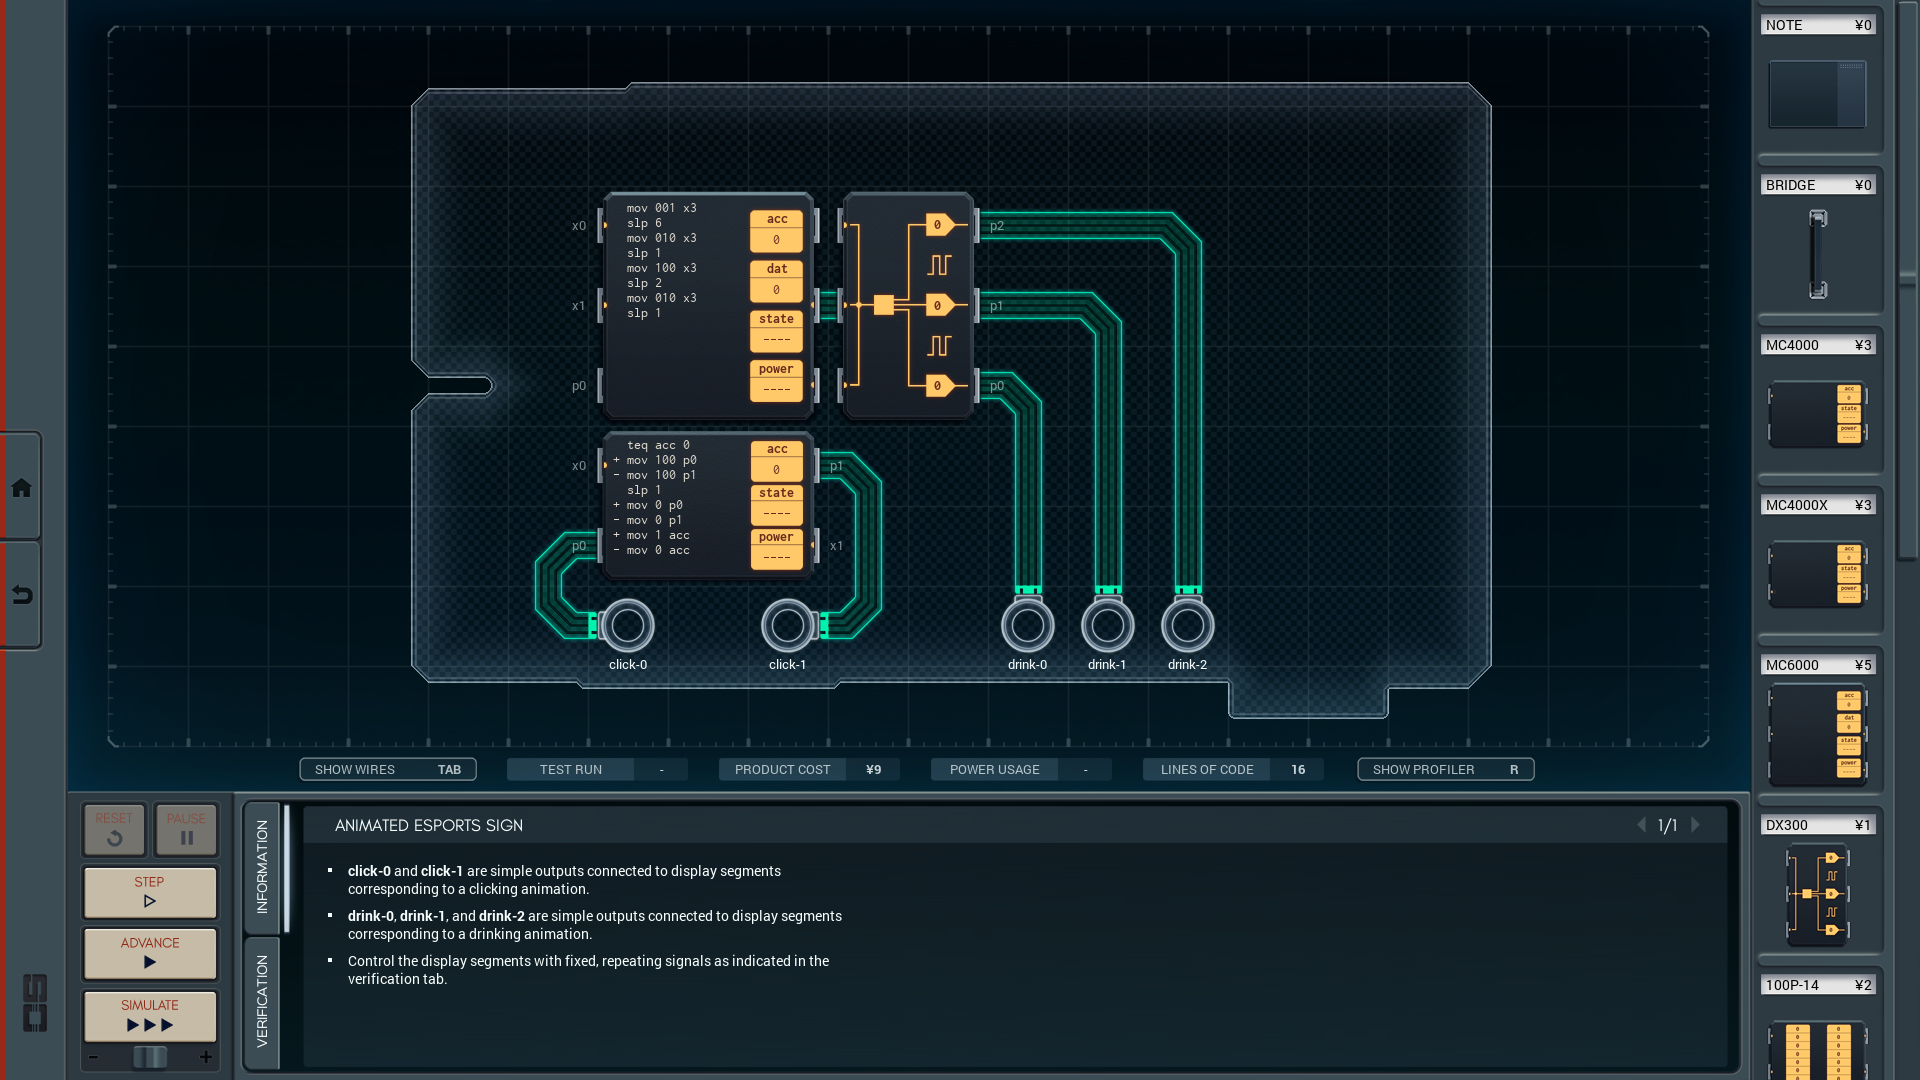Click the Pause simulation button
1920x1080 pixels.
(x=186, y=829)
